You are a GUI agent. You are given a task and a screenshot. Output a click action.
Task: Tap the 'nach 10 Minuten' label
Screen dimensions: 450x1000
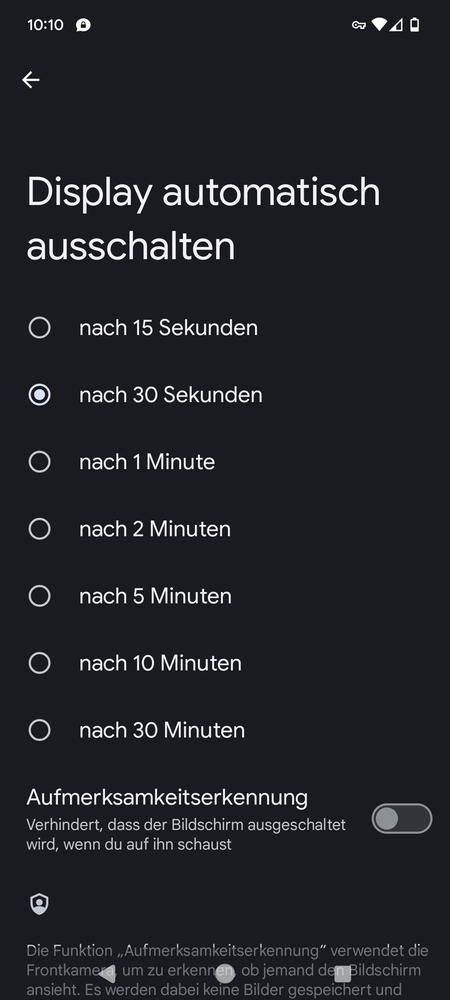(160, 663)
